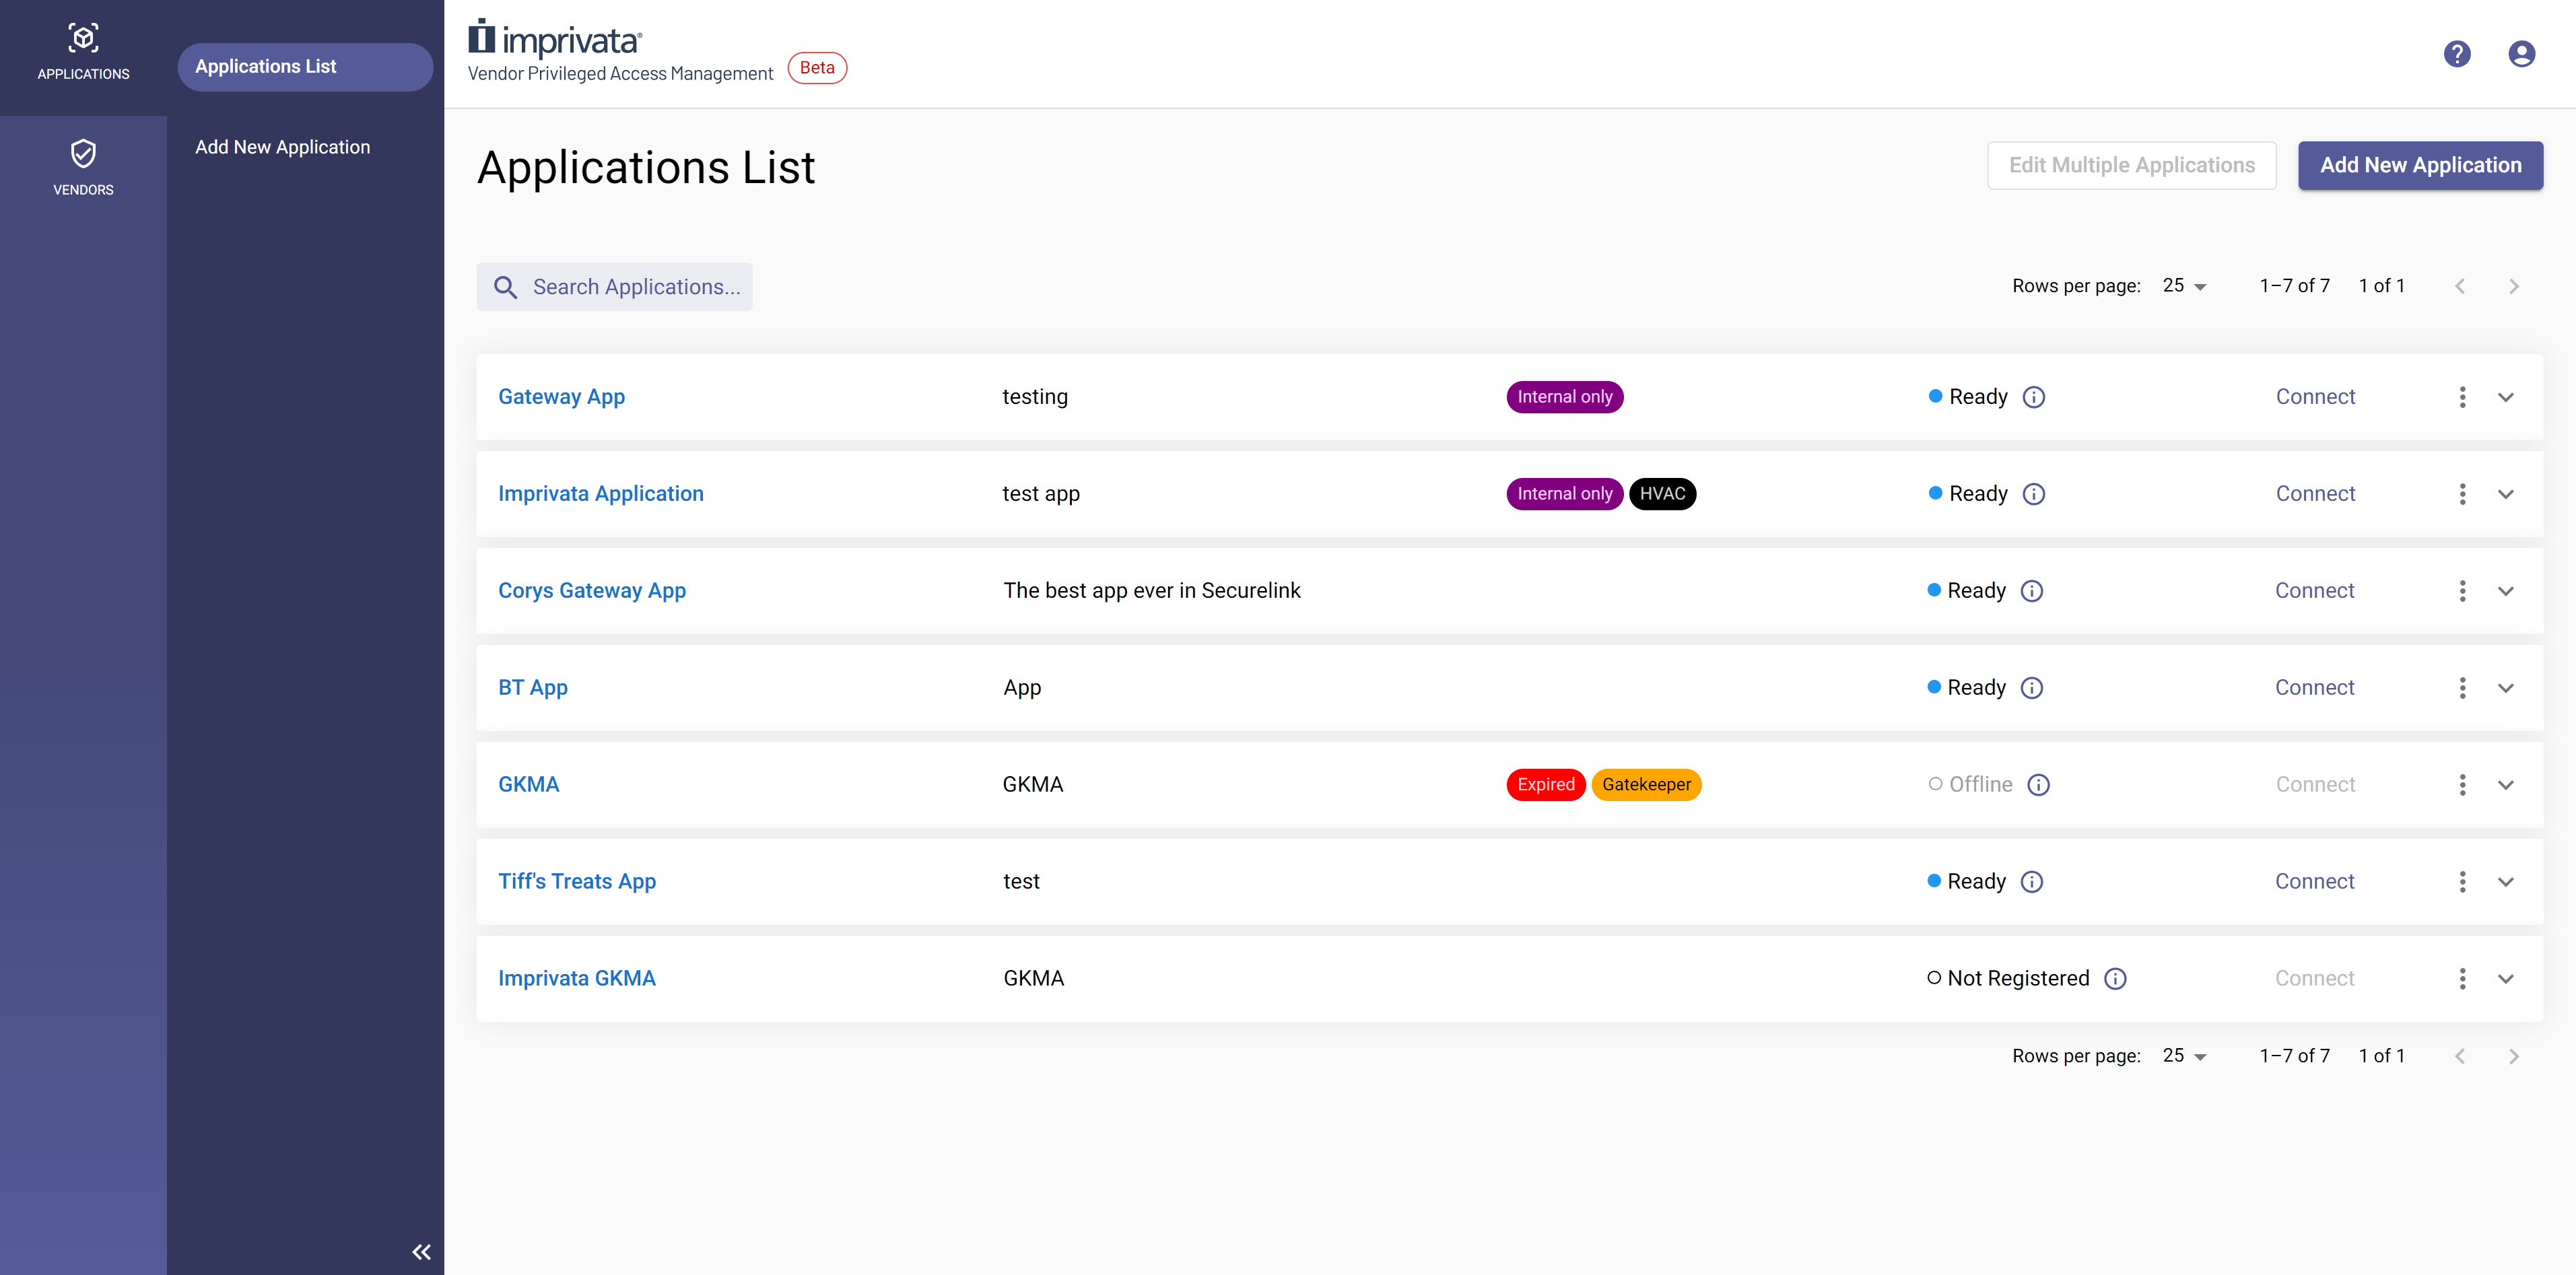Open the Corys Gateway App link
Image resolution: width=2576 pixels, height=1275 pixels.
coord(592,591)
